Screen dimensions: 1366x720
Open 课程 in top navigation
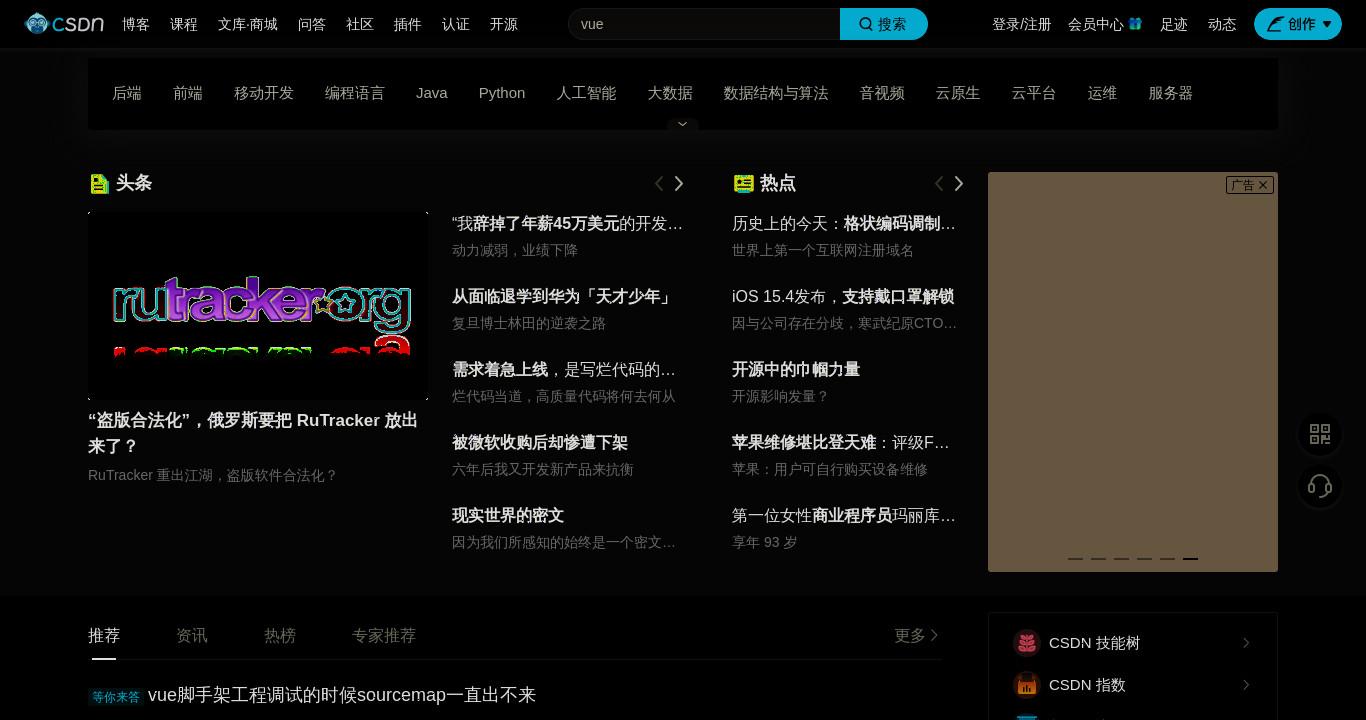point(184,24)
